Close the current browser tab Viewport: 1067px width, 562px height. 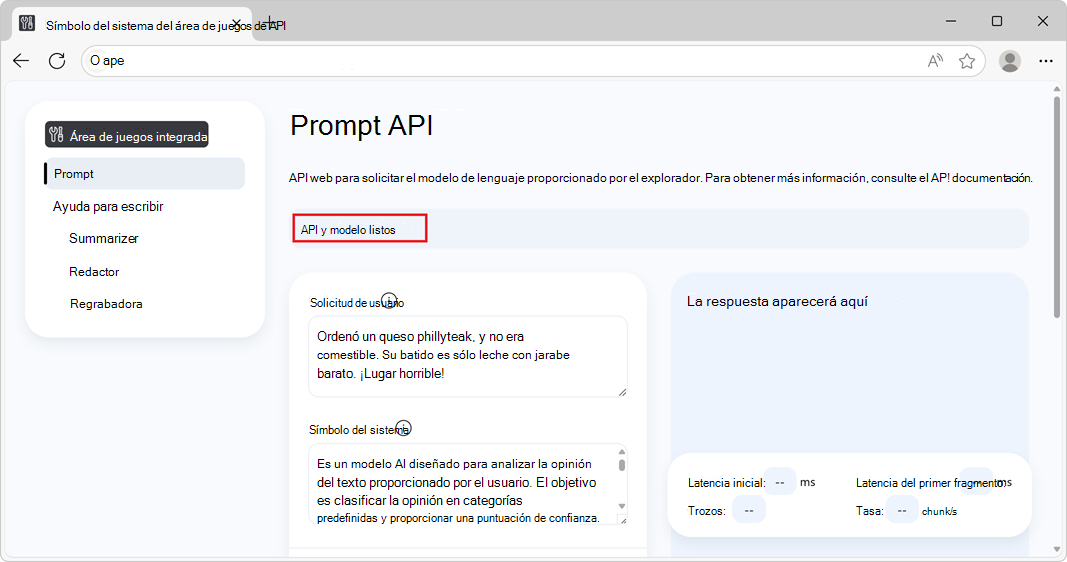click(x=237, y=24)
